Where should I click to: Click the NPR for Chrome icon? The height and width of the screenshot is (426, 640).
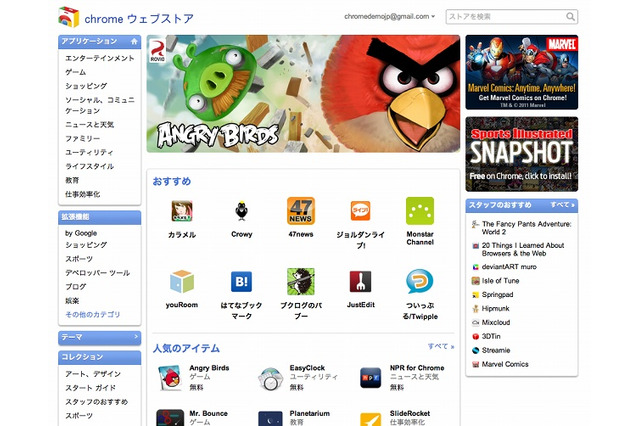[x=371, y=378]
